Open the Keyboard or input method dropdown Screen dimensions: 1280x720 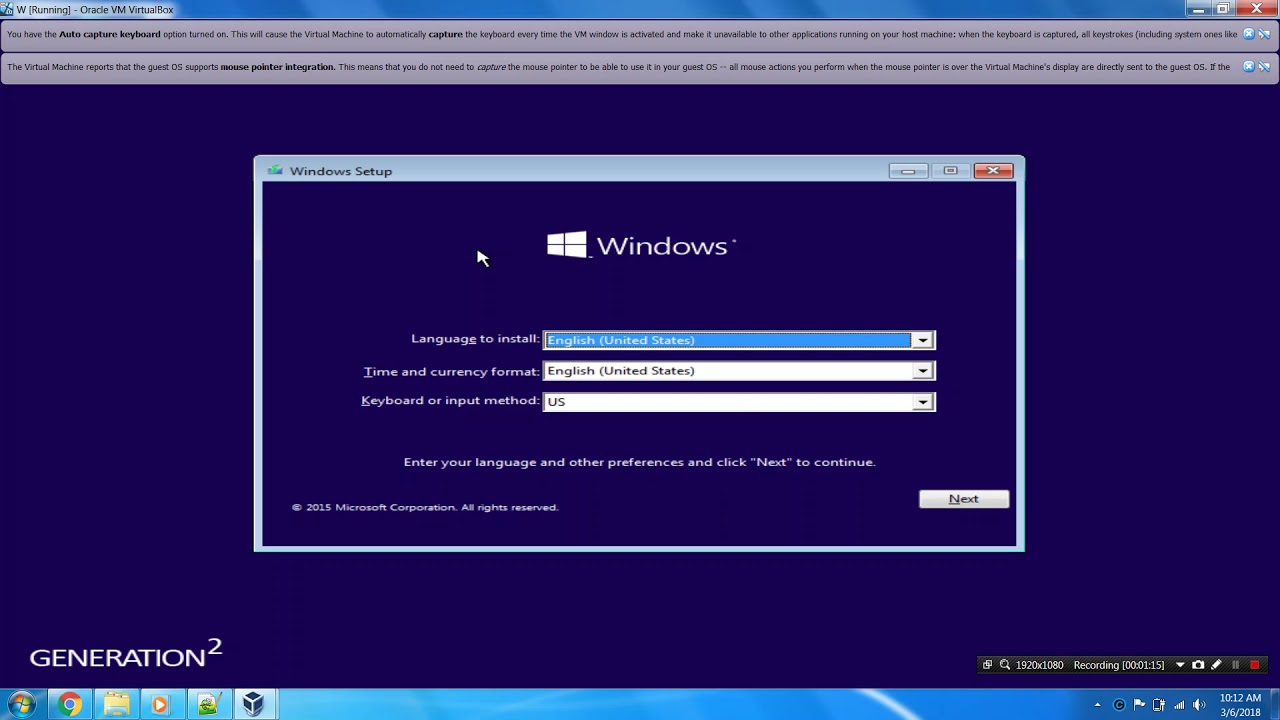739,402
